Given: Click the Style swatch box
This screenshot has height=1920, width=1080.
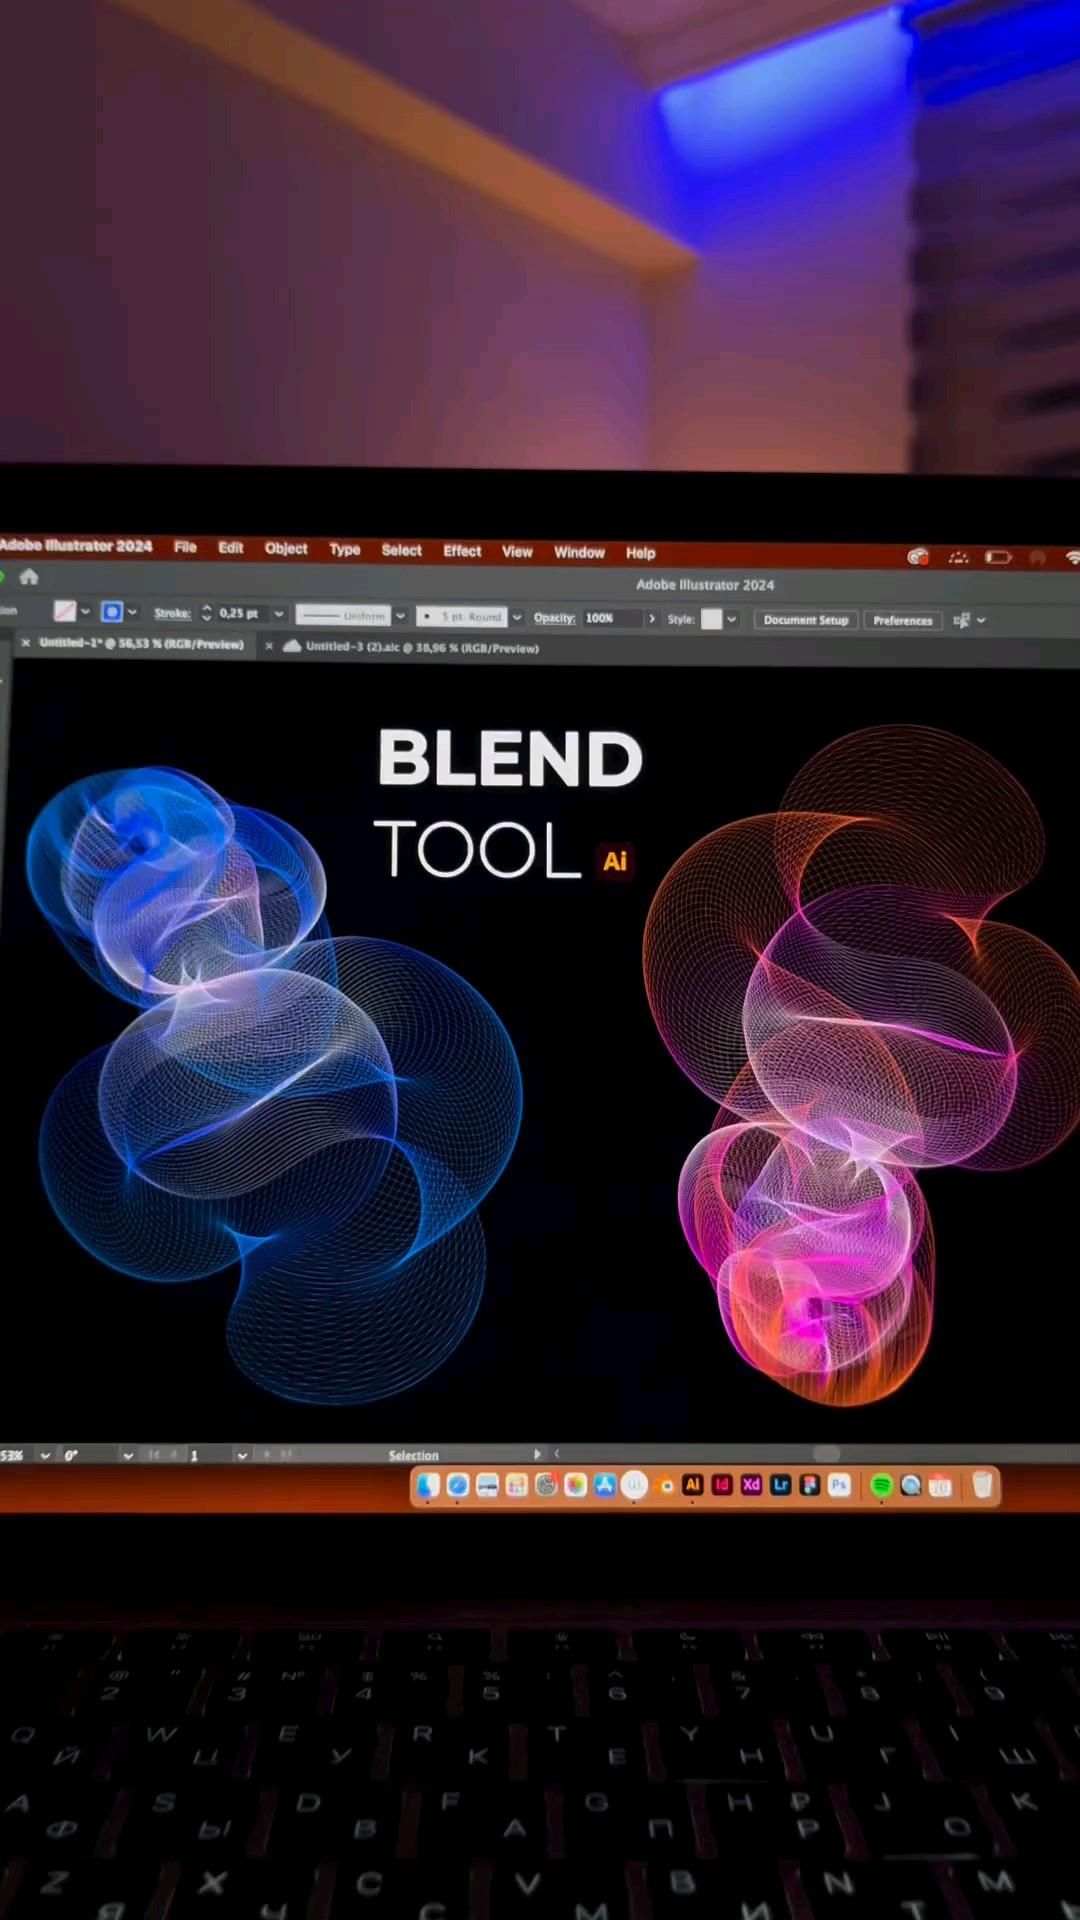Looking at the screenshot, I should tap(711, 619).
